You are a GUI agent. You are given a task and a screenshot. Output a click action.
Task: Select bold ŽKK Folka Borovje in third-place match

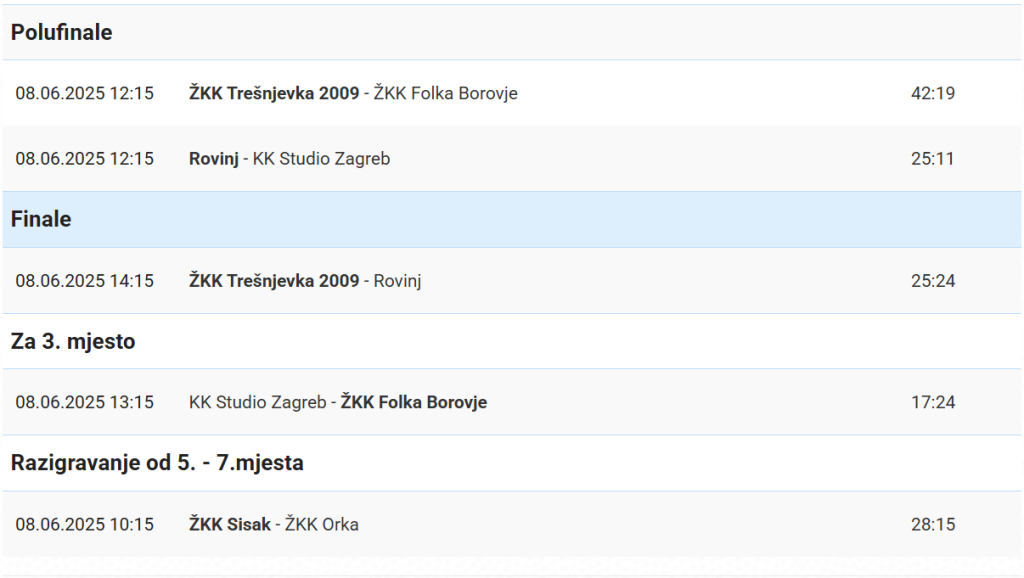[414, 402]
